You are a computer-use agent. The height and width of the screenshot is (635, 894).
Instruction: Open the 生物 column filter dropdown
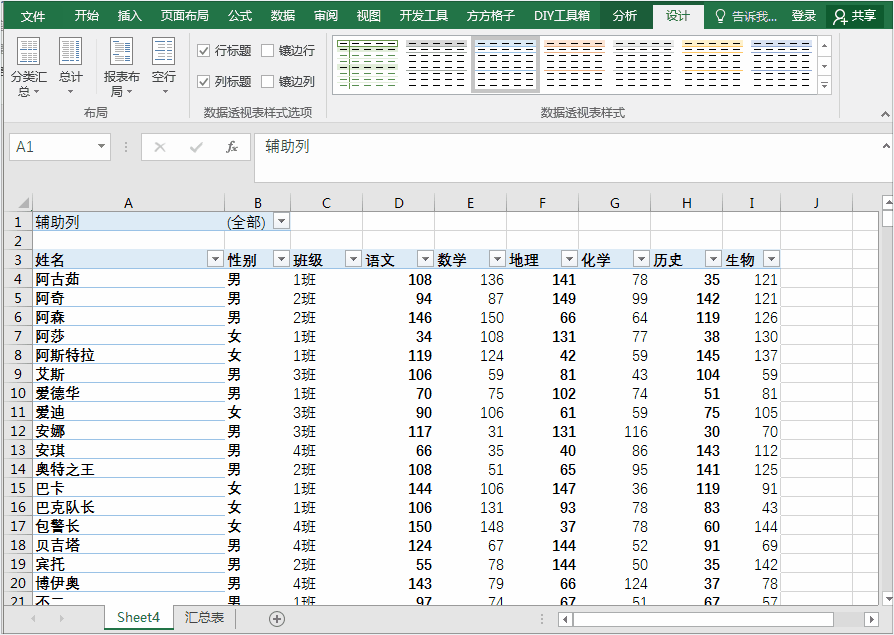771,259
